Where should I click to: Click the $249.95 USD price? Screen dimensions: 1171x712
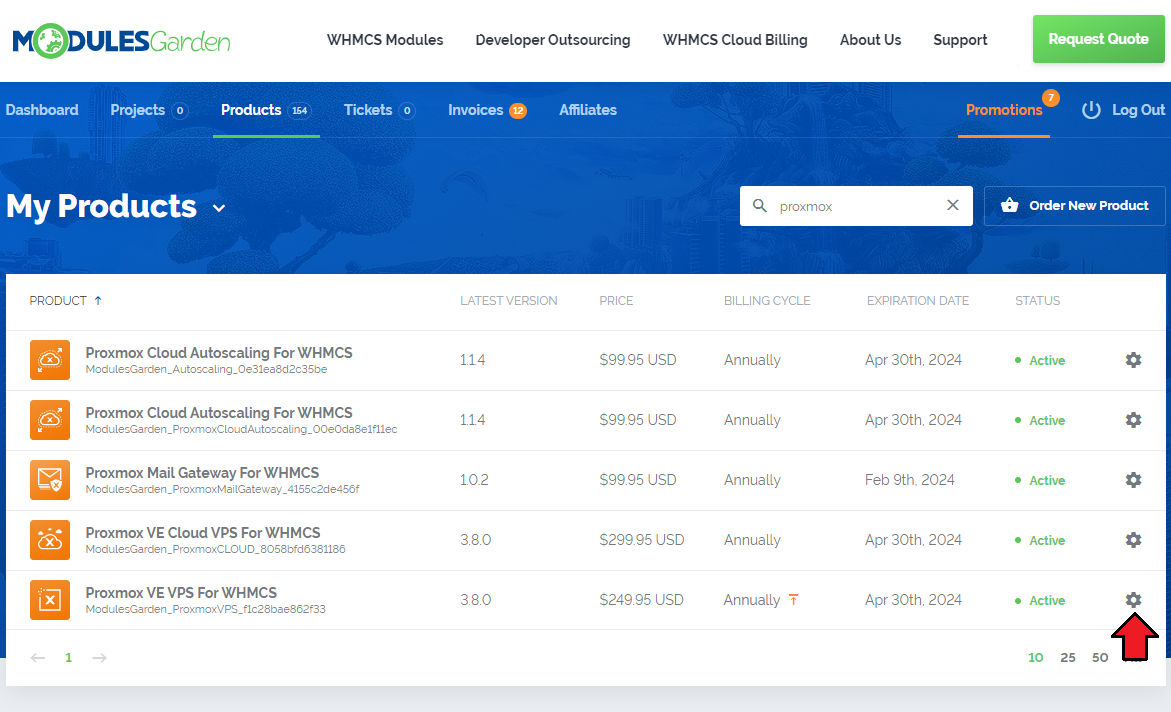[642, 599]
